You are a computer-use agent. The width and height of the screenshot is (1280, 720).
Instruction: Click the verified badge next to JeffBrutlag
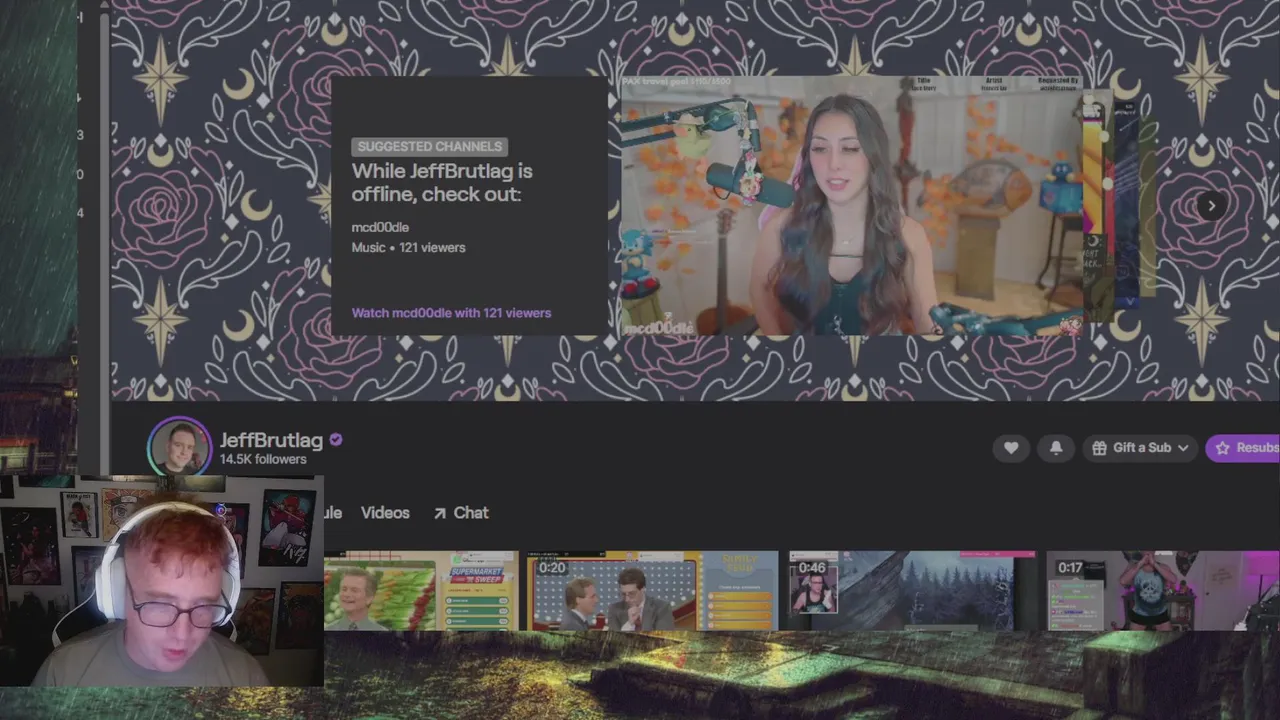[x=336, y=440]
